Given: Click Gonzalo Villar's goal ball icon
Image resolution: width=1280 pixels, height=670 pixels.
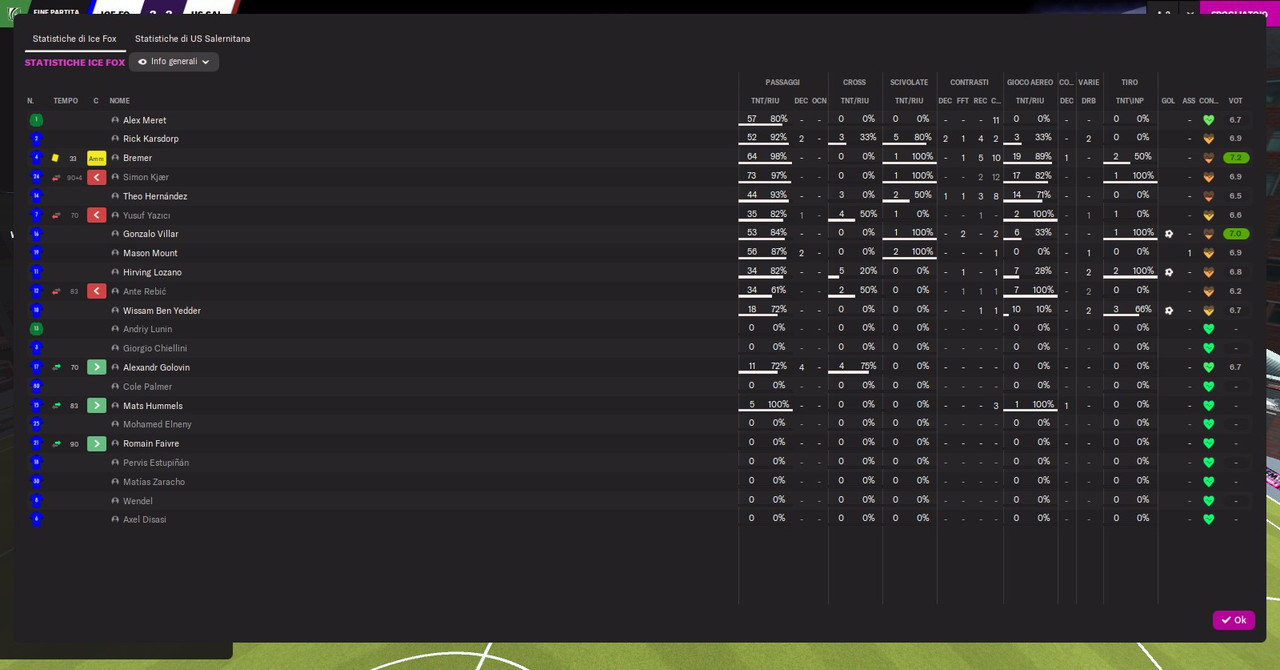Looking at the screenshot, I should tap(1168, 234).
